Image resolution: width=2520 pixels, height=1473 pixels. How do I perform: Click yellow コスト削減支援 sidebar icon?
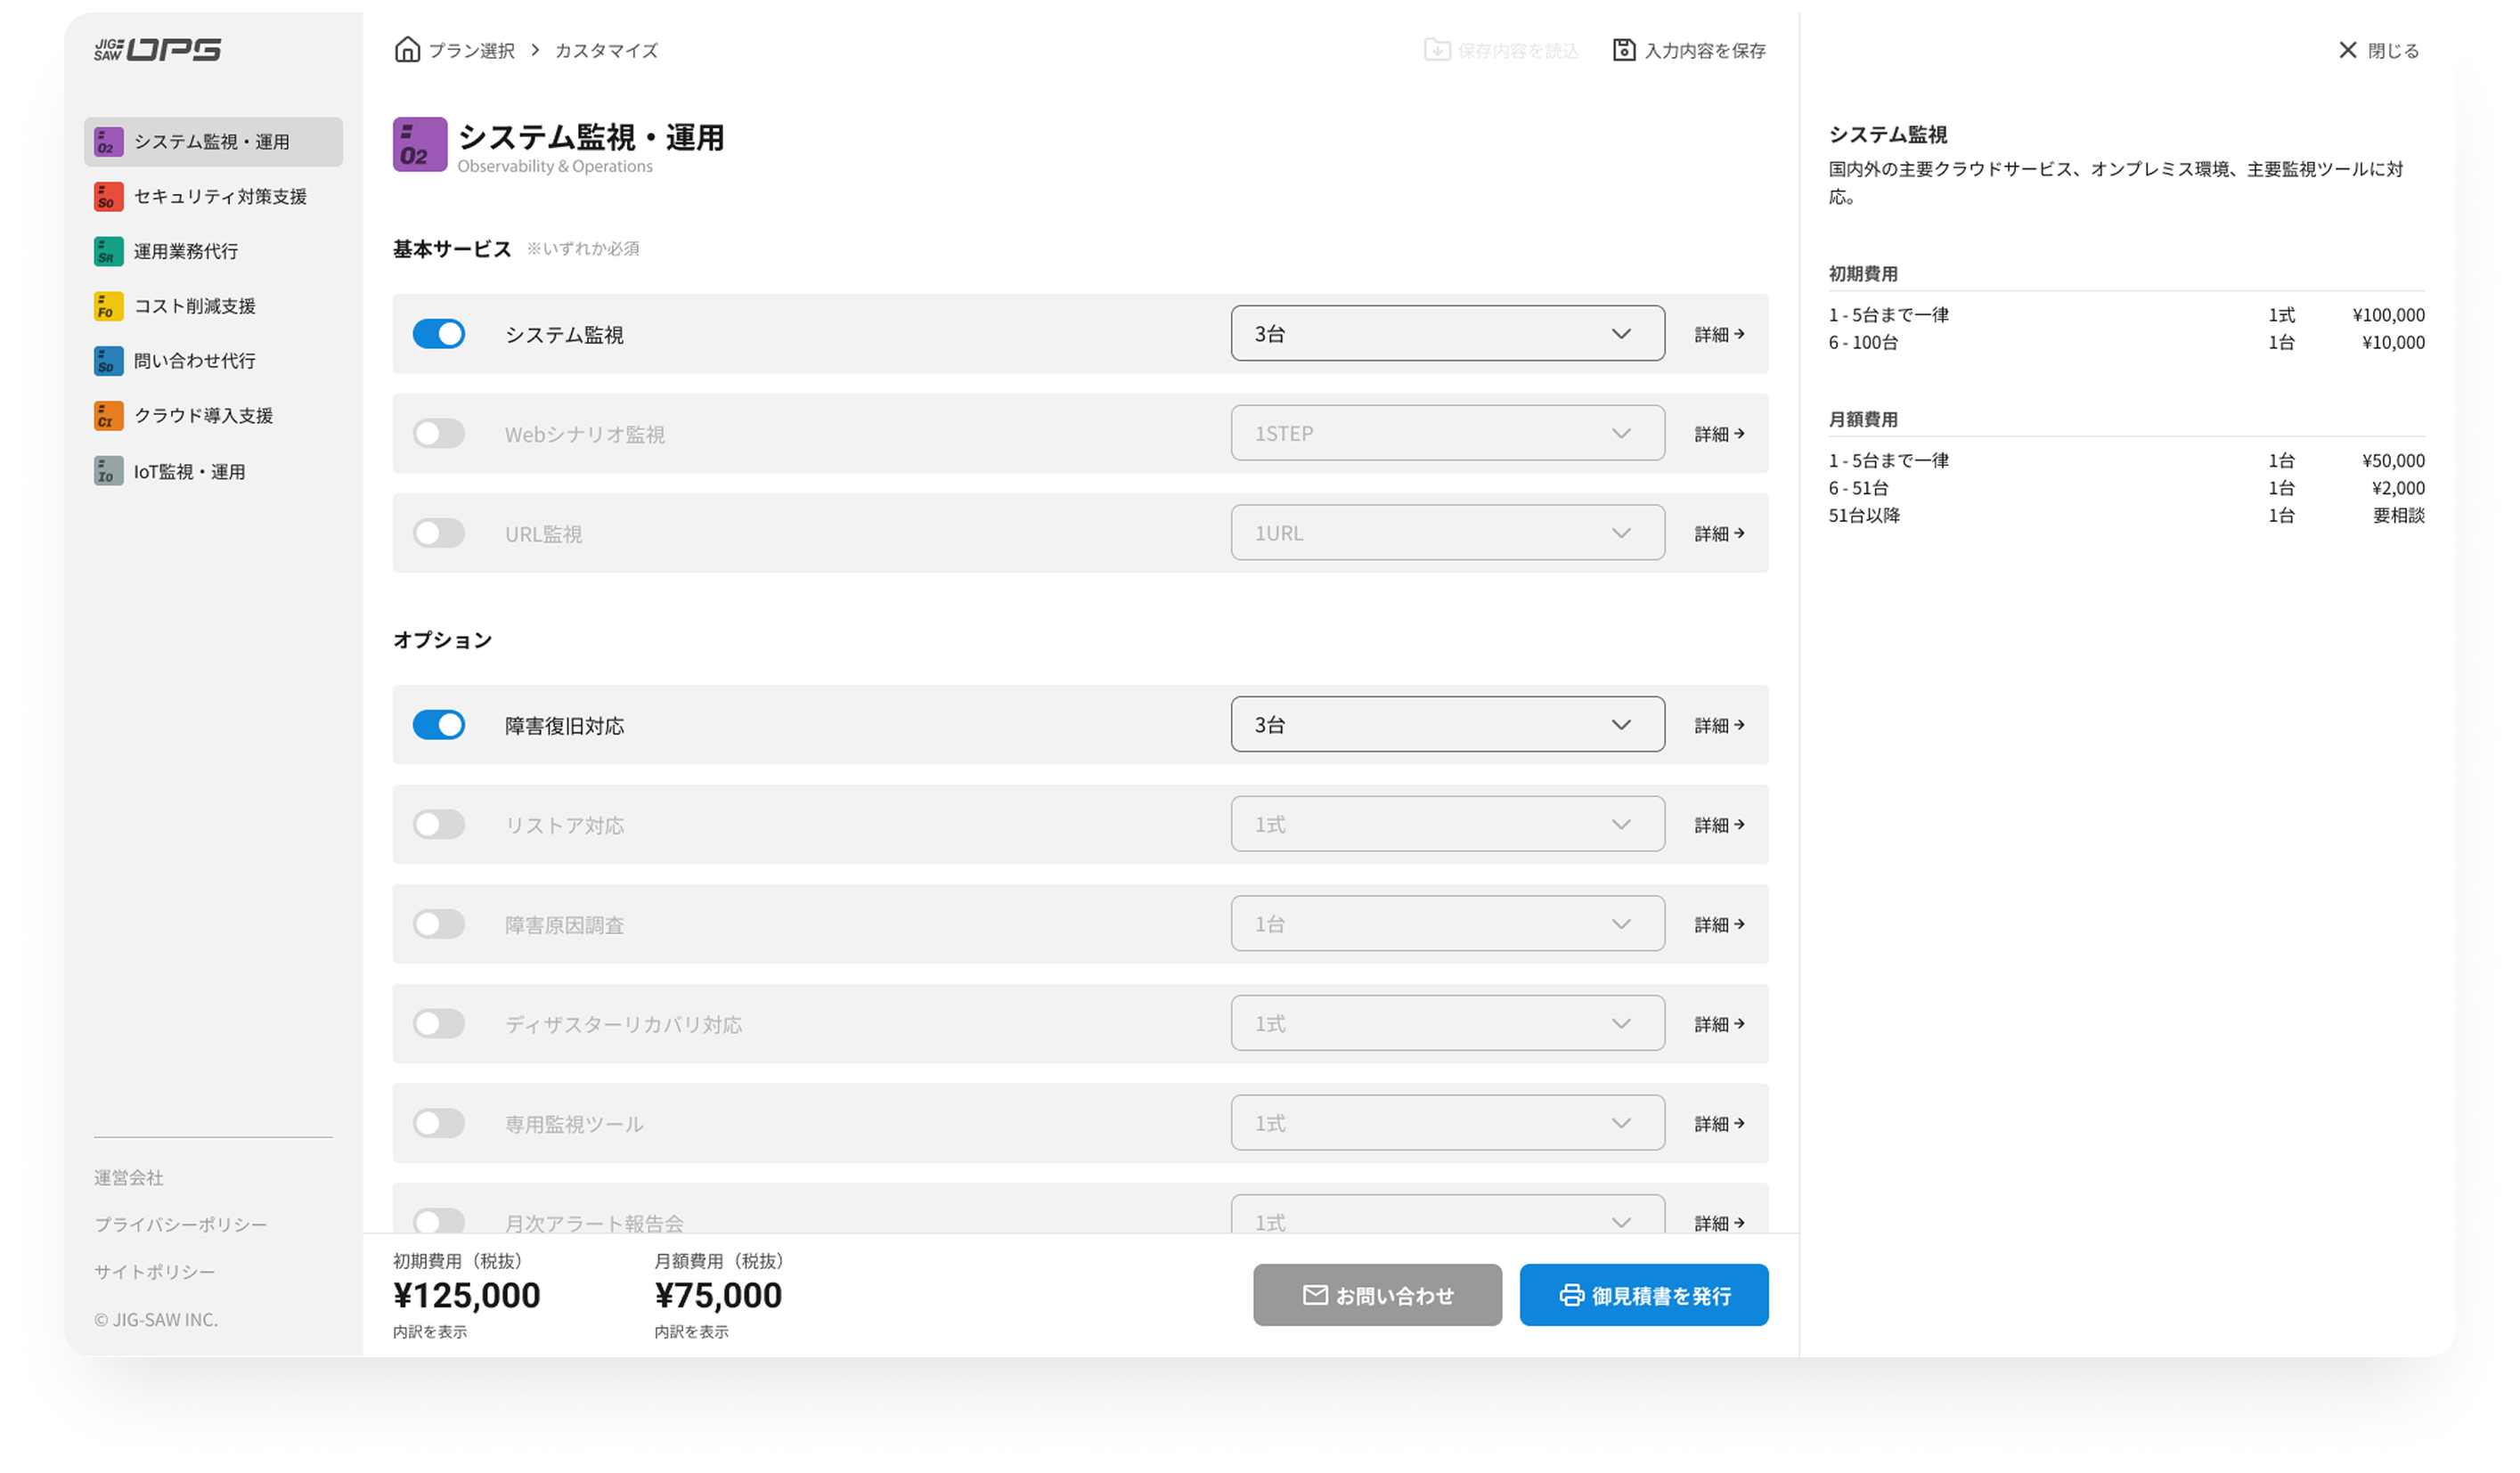108,306
